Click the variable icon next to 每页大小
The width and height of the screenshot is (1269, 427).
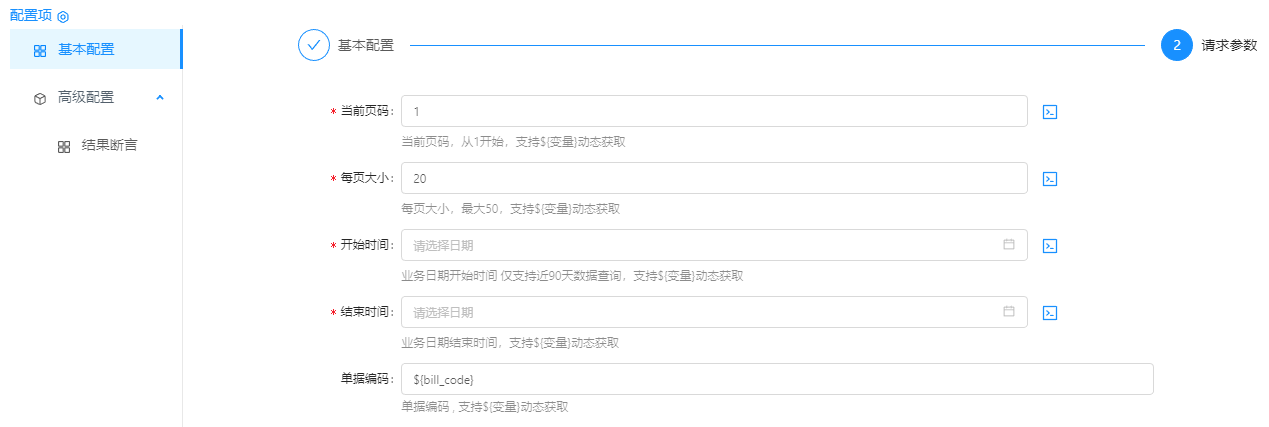pyautogui.click(x=1050, y=179)
